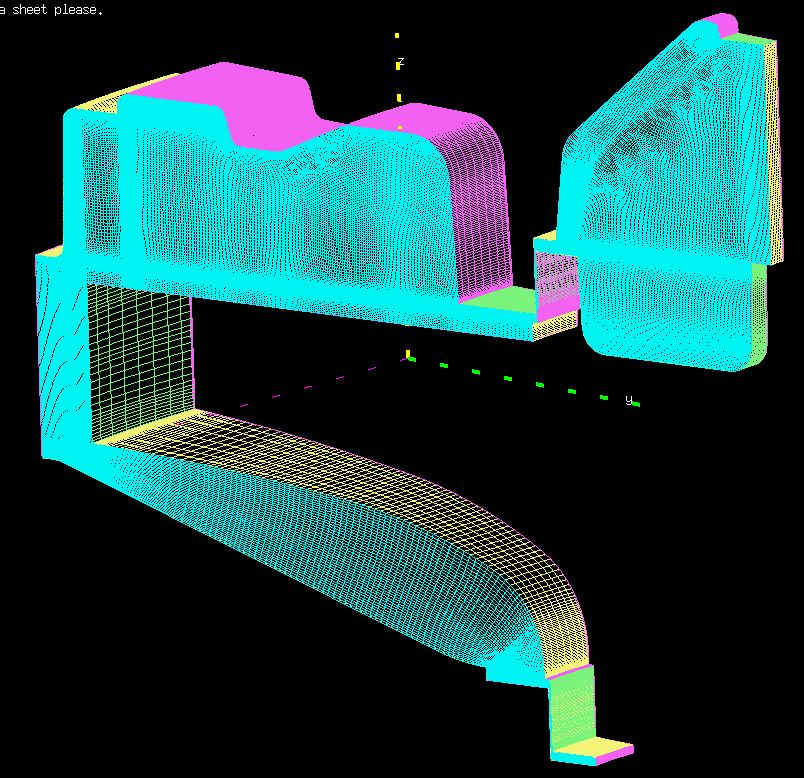Select the yellow foot sheet at bottom

click(592, 748)
